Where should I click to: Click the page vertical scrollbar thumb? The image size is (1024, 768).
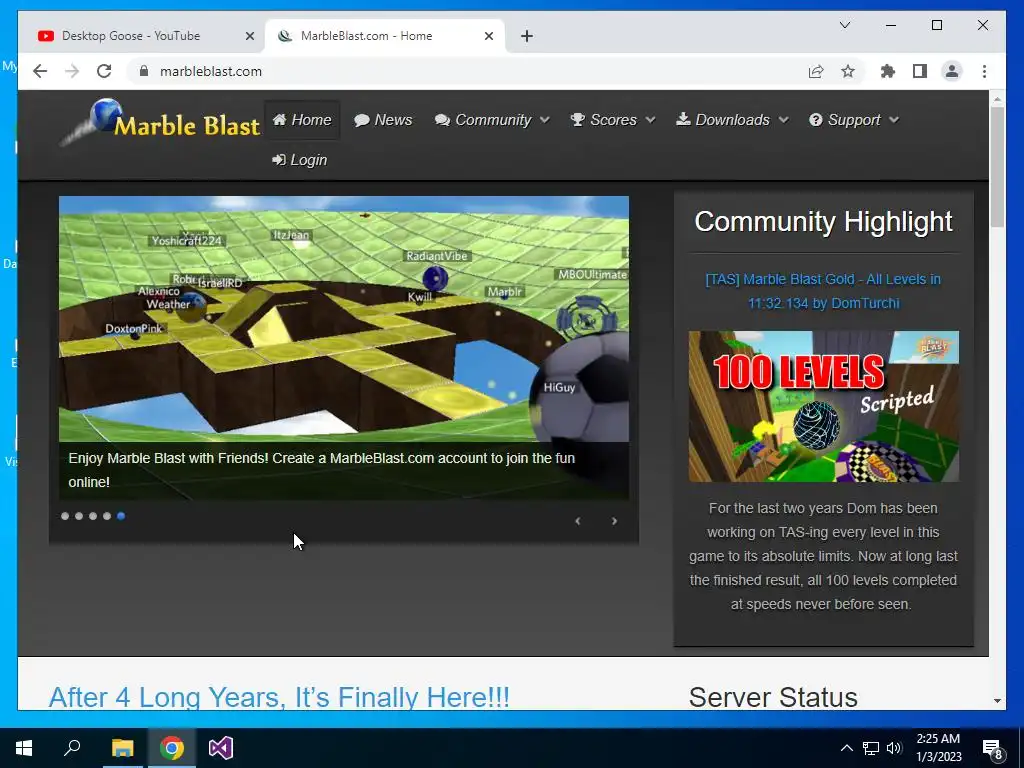[997, 167]
